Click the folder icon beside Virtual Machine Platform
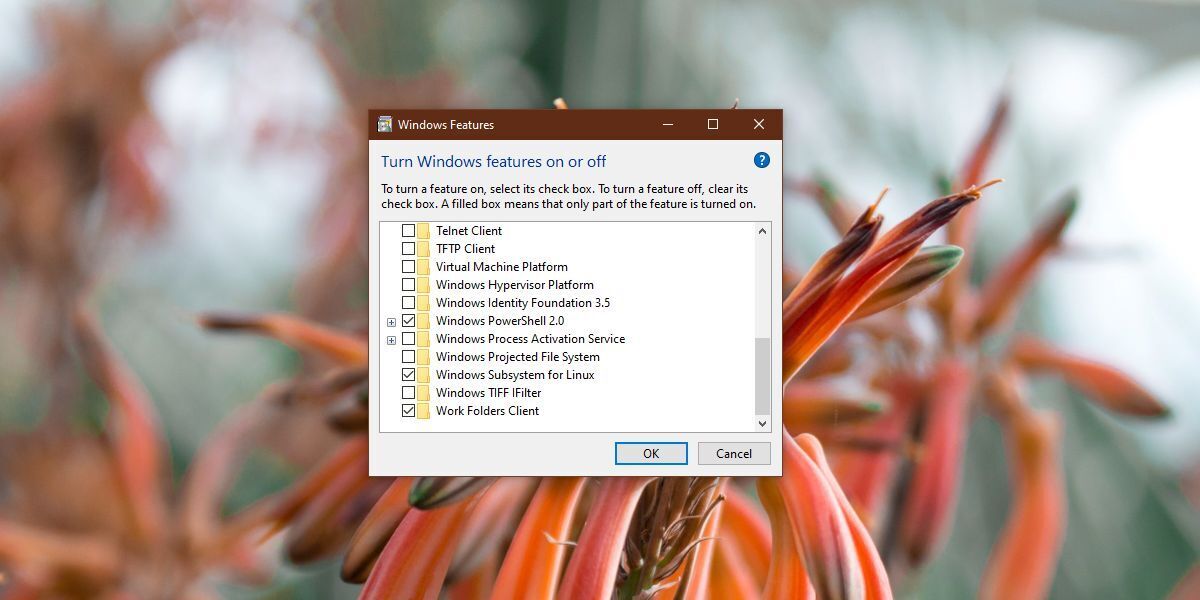Image resolution: width=1200 pixels, height=600 pixels. [423, 266]
